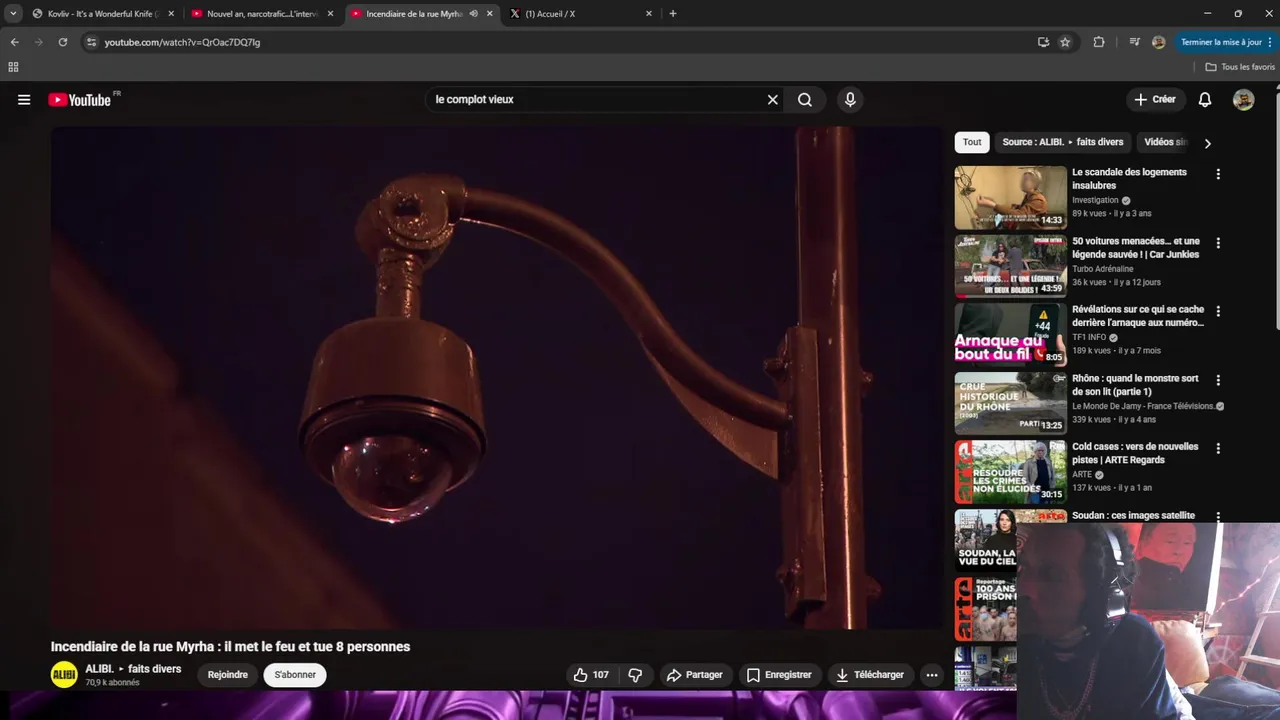Open the browser extensions puzzle icon
Viewport: 1280px width, 720px height.
pyautogui.click(x=1099, y=42)
